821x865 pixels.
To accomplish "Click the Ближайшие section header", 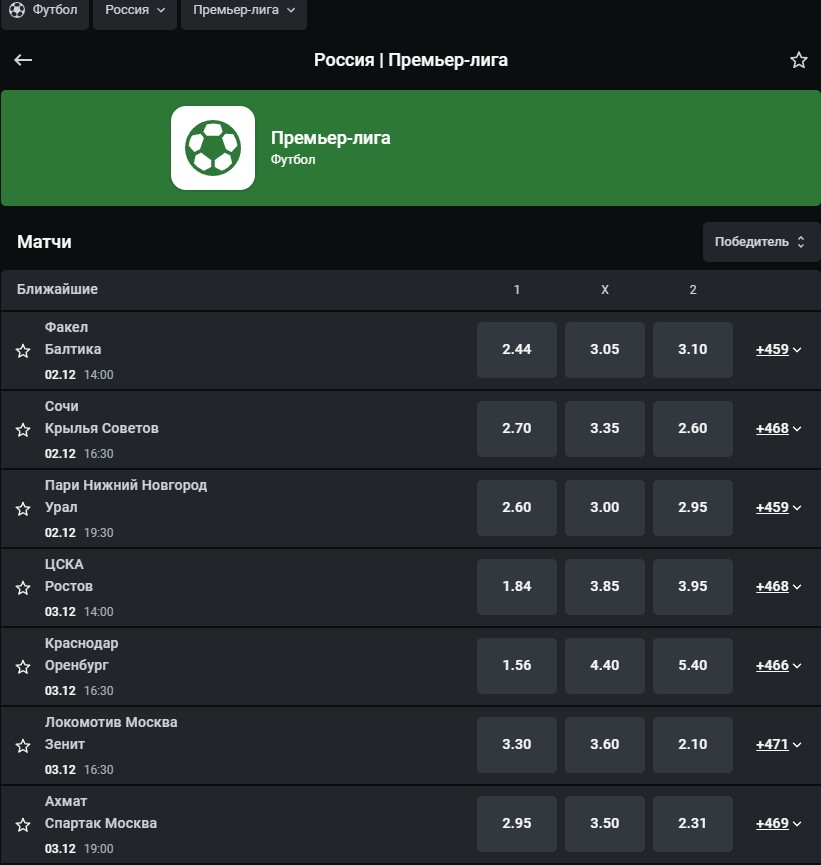I will click(57, 289).
